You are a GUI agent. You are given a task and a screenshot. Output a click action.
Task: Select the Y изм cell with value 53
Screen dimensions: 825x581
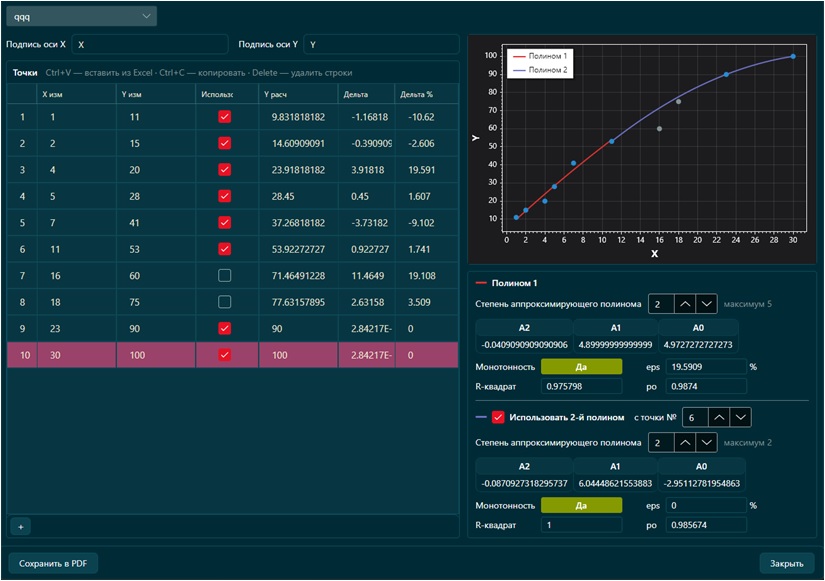coord(156,249)
